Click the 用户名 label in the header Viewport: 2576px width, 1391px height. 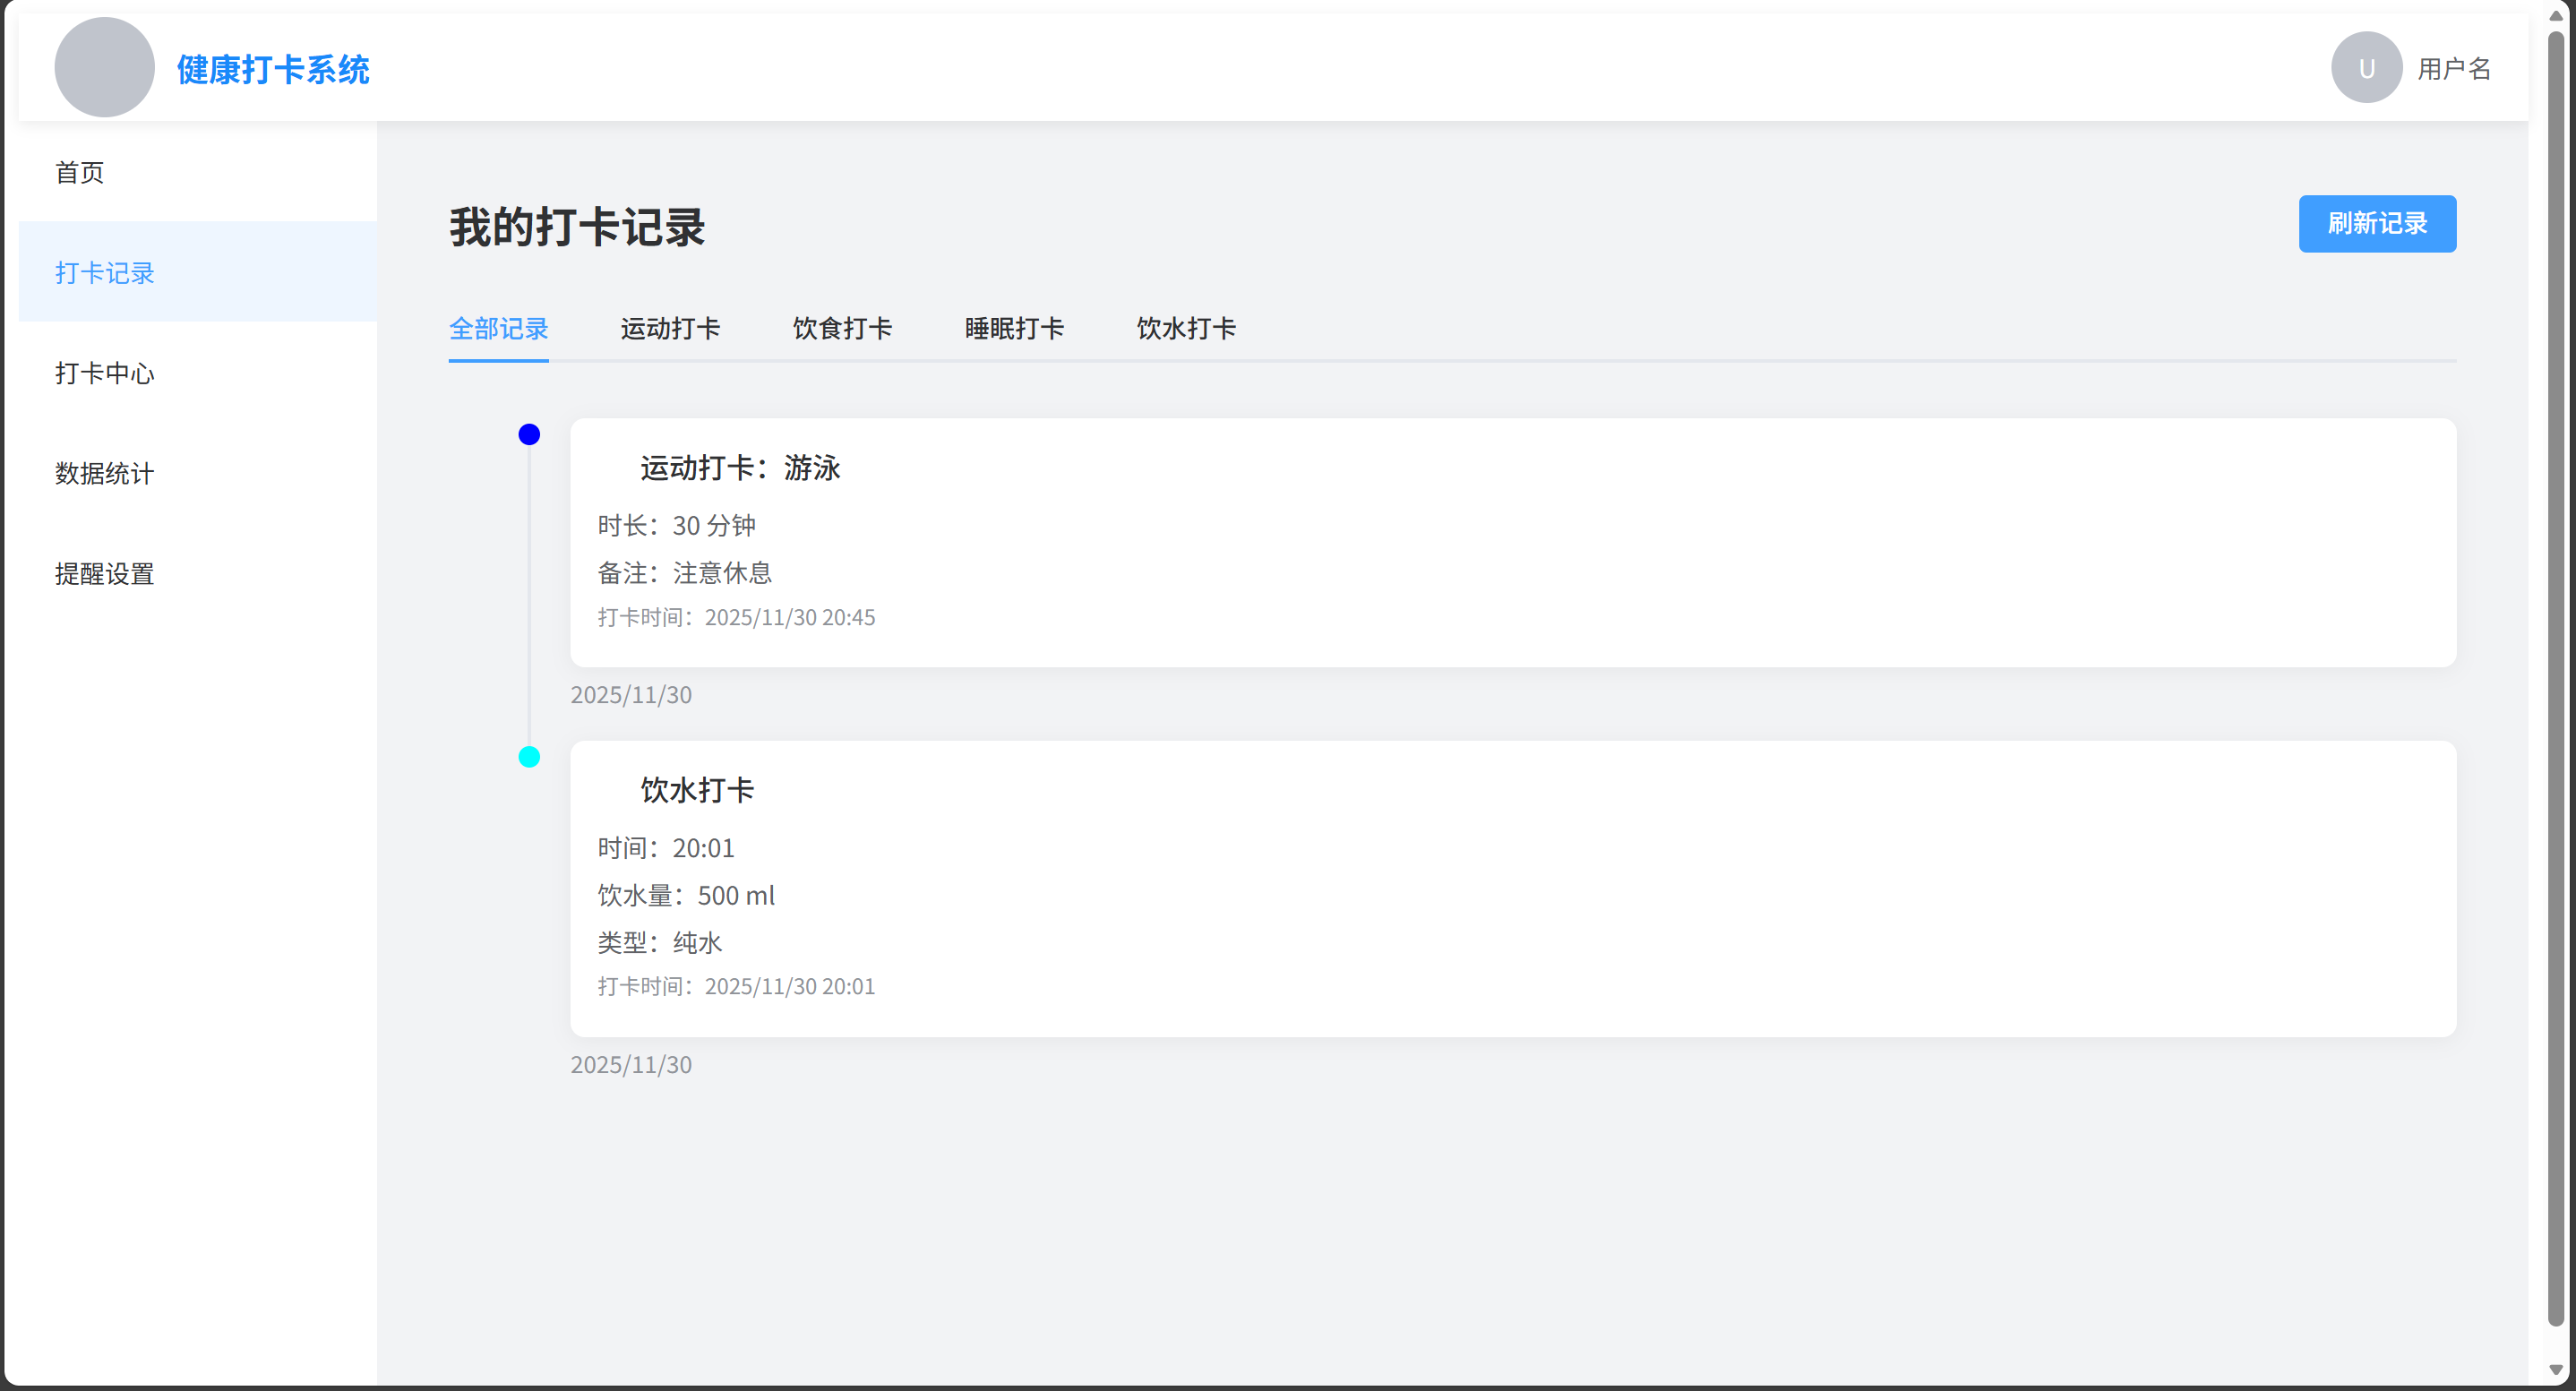[x=2453, y=68]
